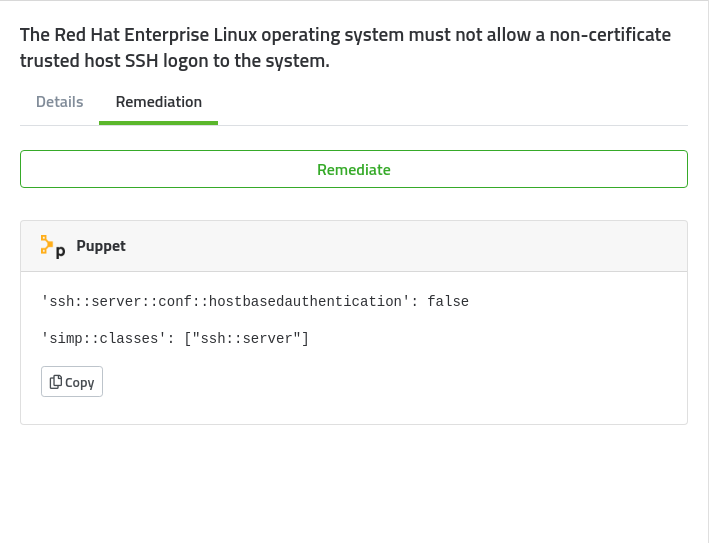
Task: Click the 'false' value in the code
Action: [448, 302]
